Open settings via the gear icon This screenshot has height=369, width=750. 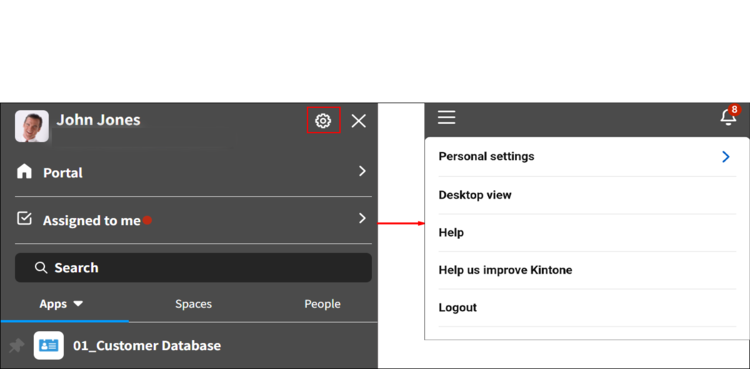(x=323, y=121)
